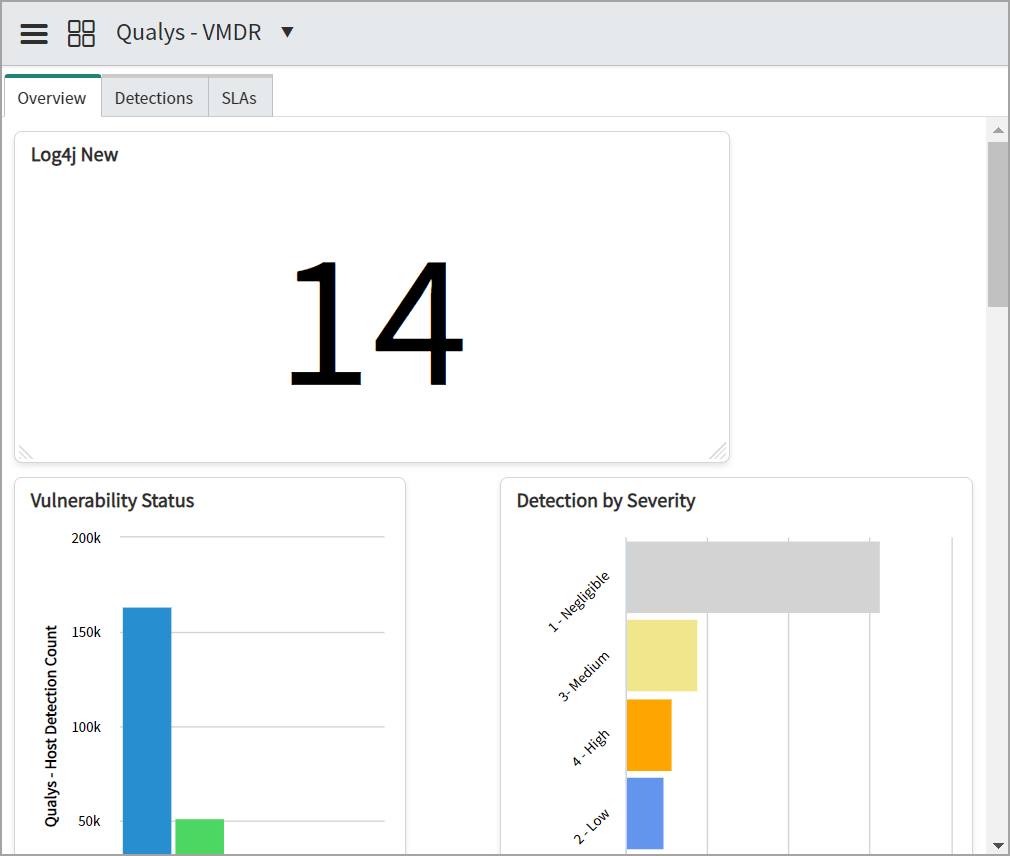Click the scrollbar down arrow

(998, 845)
